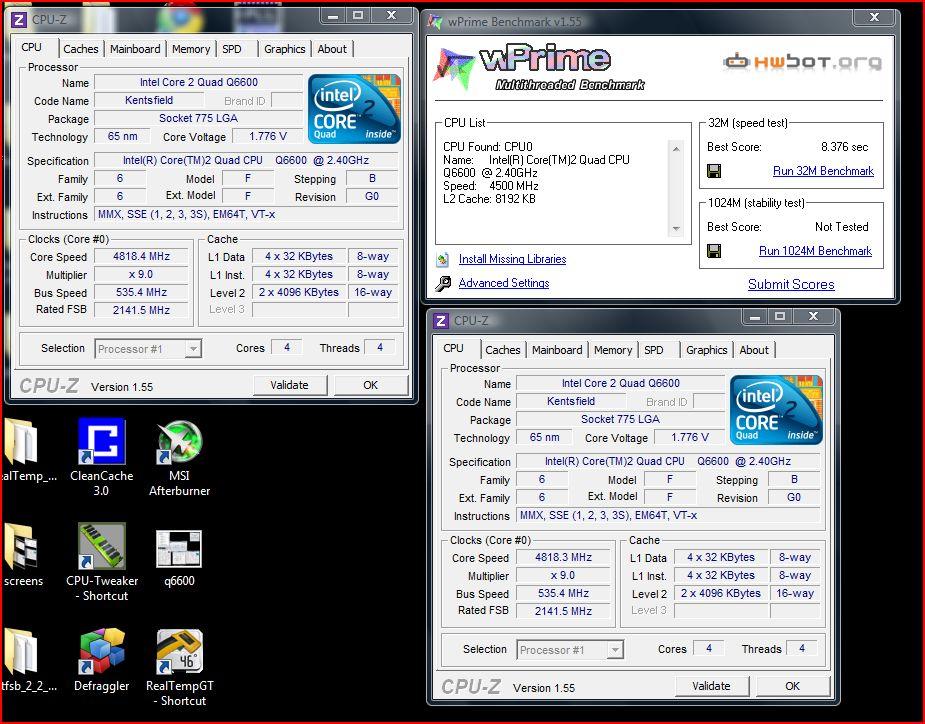Open About tab in lower CPU-Z
The width and height of the screenshot is (925, 724).
754,350
